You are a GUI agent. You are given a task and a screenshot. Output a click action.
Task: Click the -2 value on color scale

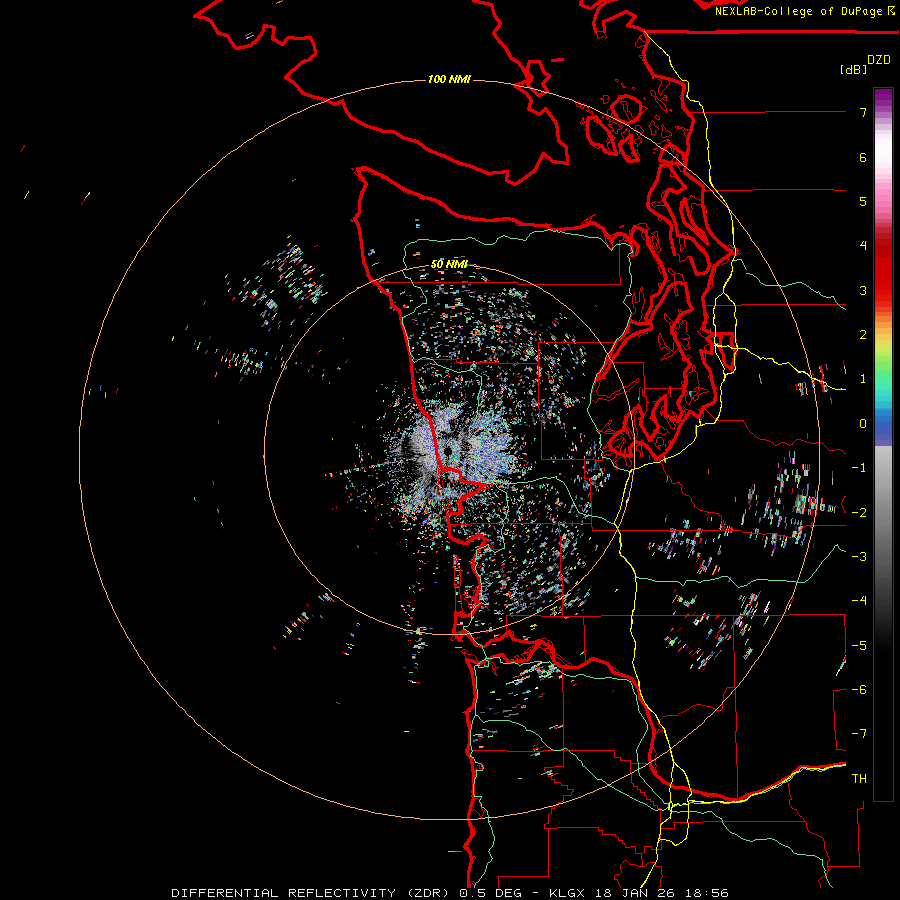click(x=859, y=512)
